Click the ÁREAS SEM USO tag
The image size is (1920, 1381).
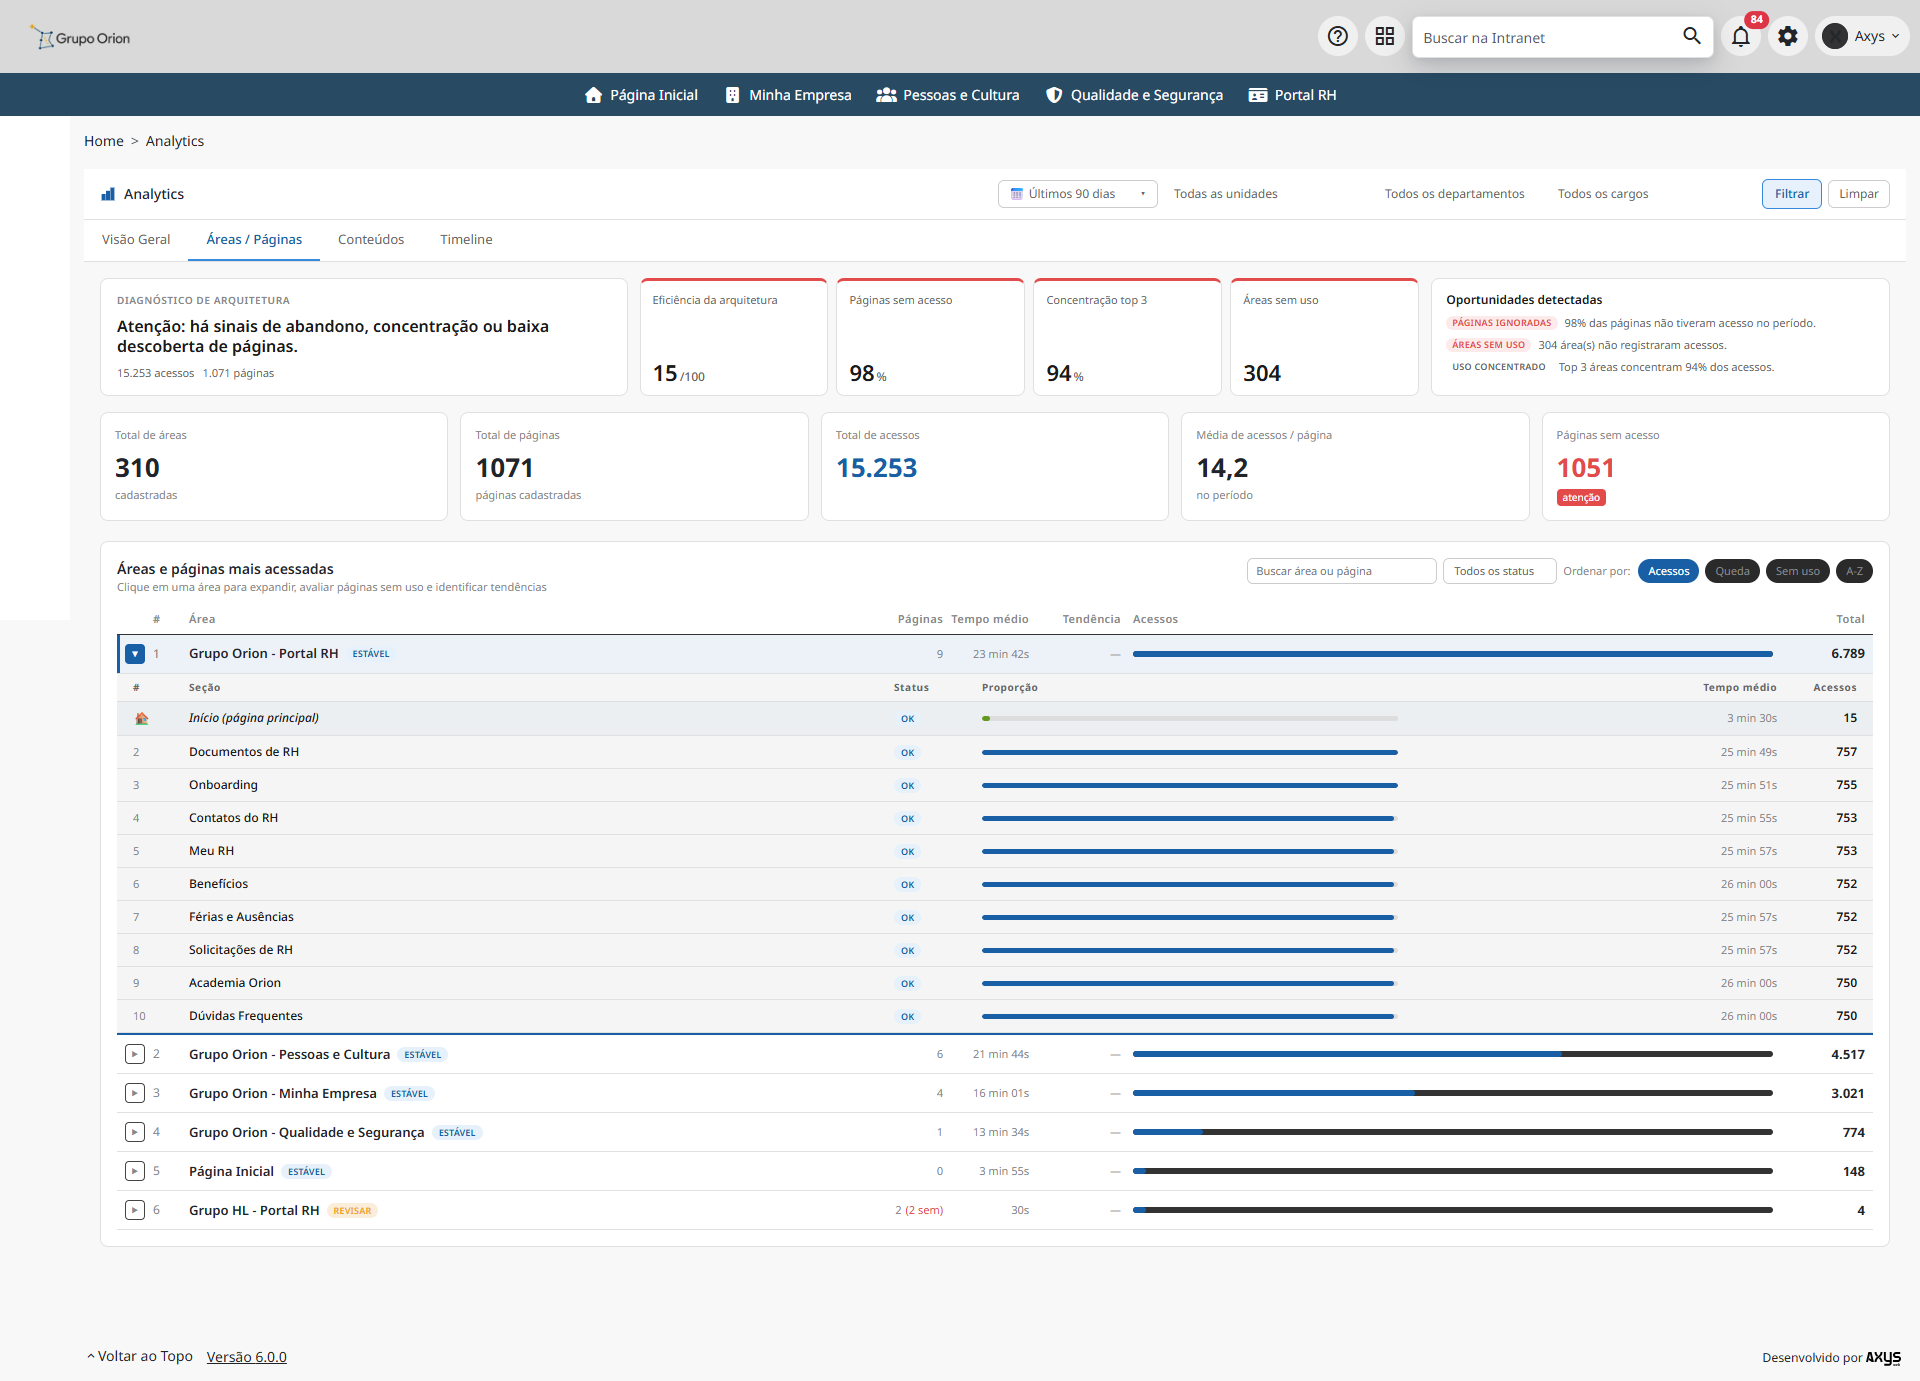(x=1488, y=345)
